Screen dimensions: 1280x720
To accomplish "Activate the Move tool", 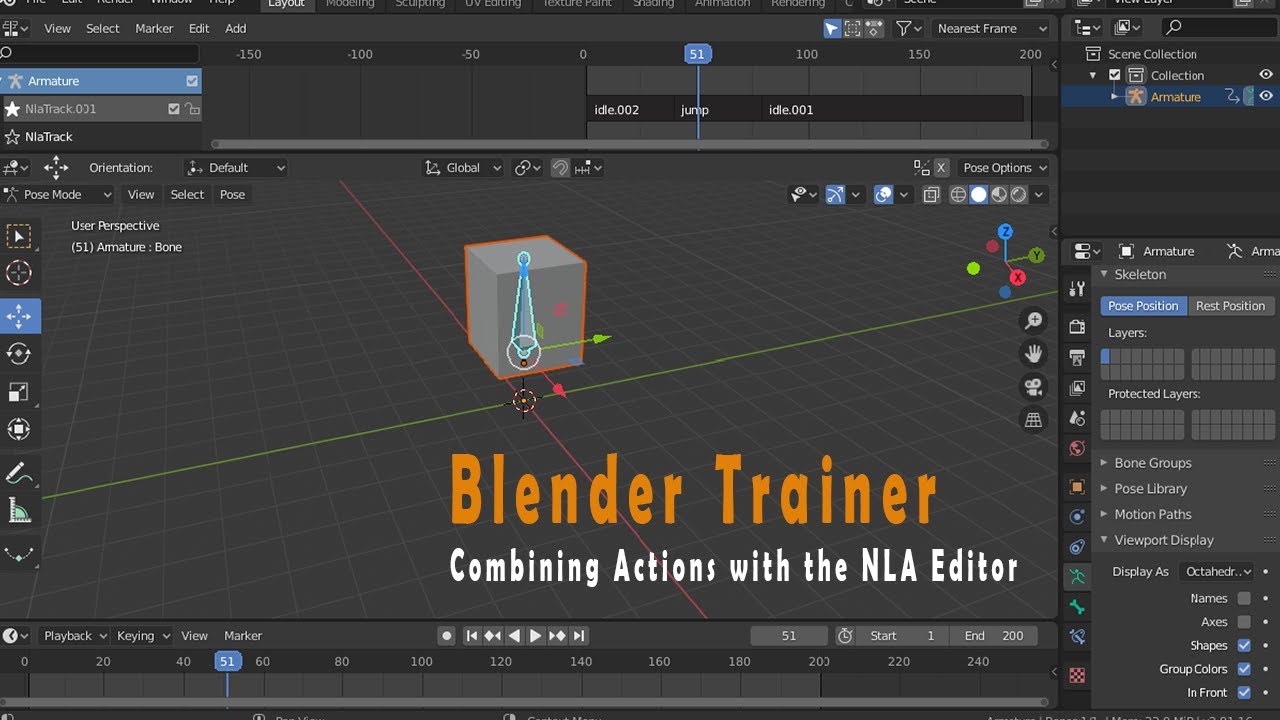I will point(19,316).
